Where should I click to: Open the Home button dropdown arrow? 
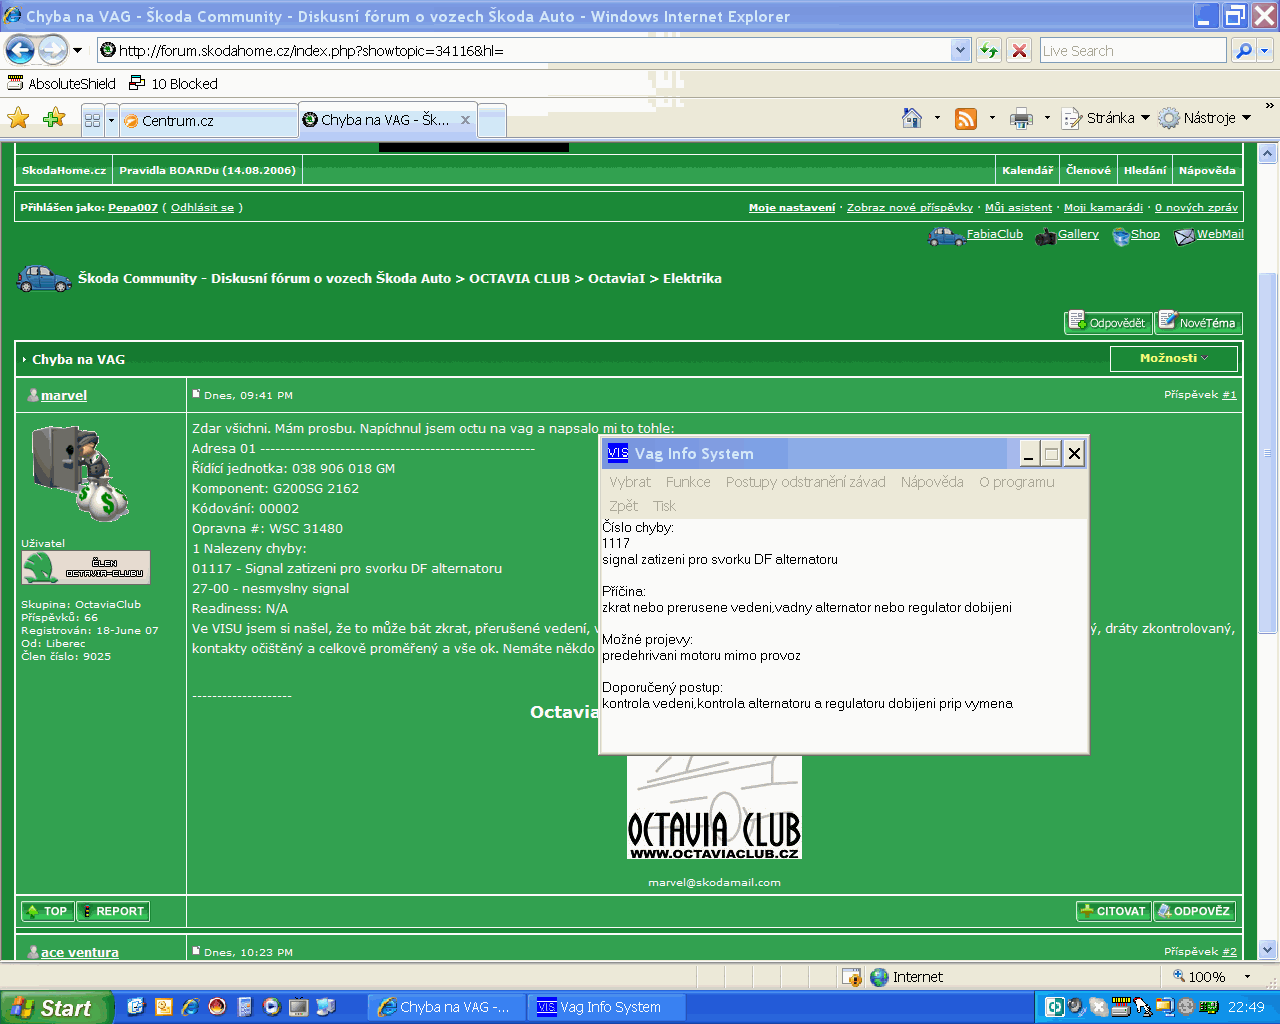coord(937,118)
